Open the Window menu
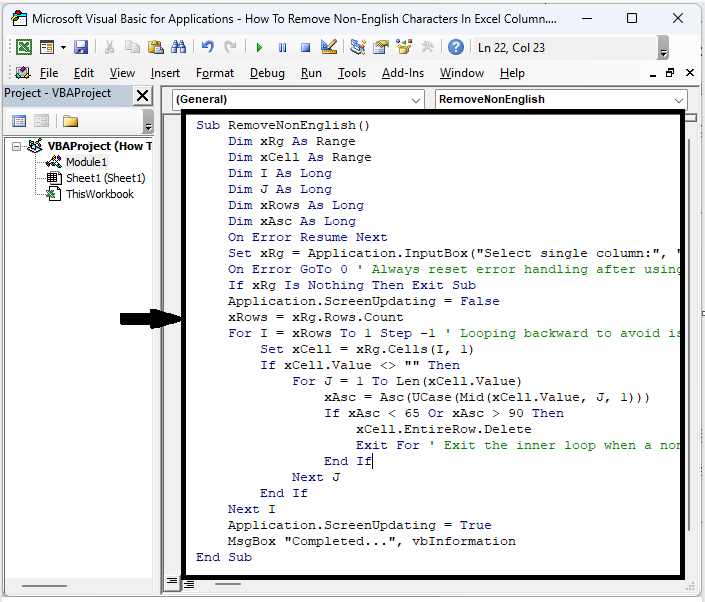 point(462,73)
